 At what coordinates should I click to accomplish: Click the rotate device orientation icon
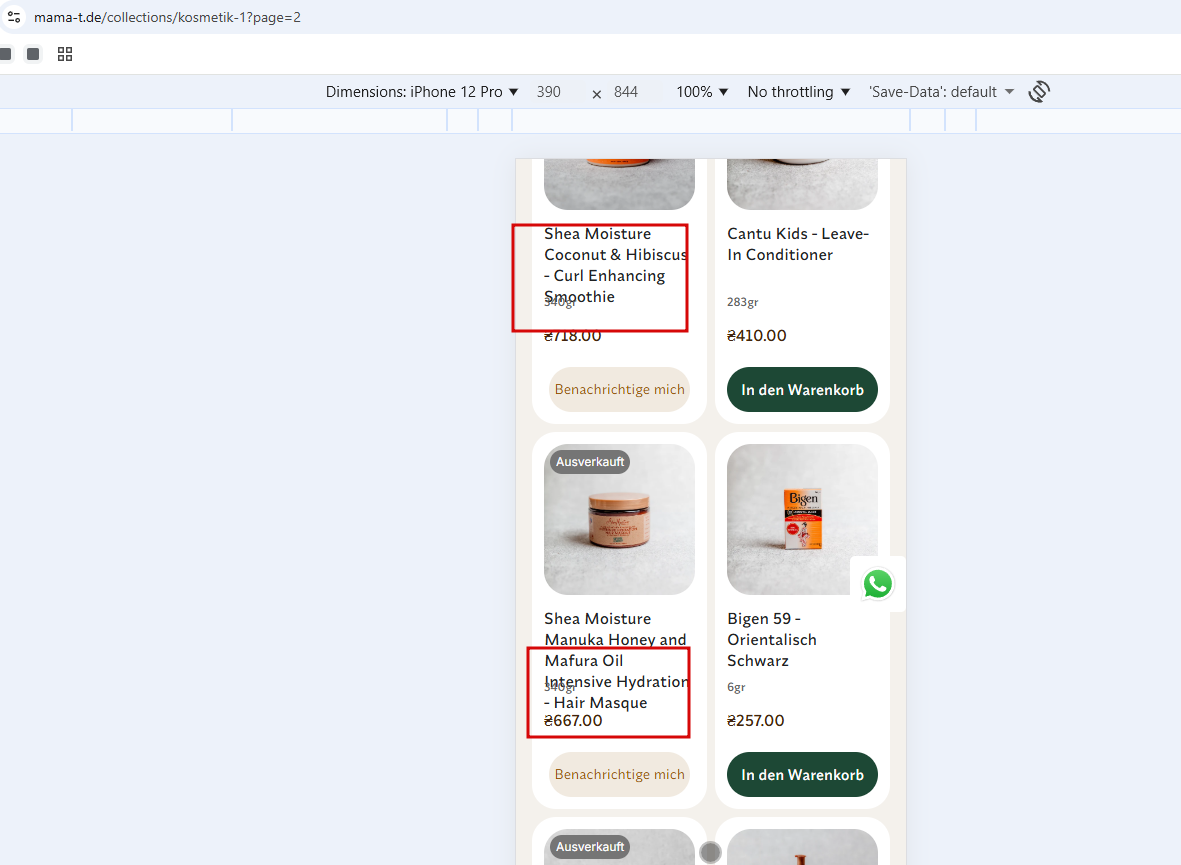pyautogui.click(x=1039, y=92)
